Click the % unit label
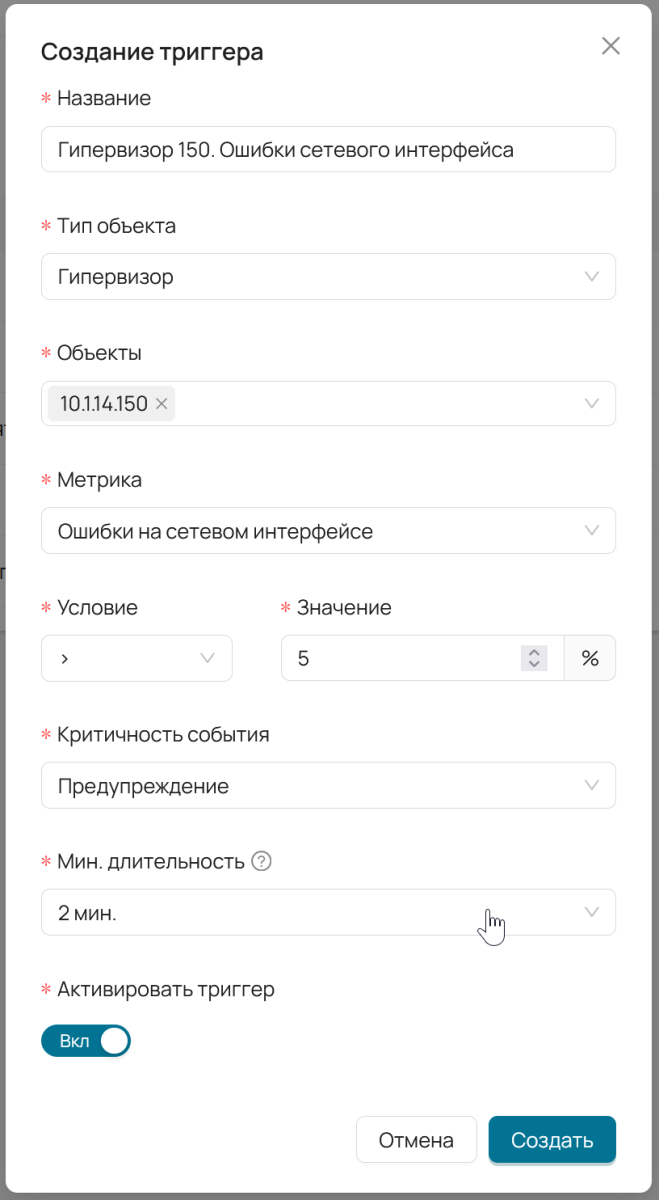Image resolution: width=659 pixels, height=1200 pixels. point(590,658)
